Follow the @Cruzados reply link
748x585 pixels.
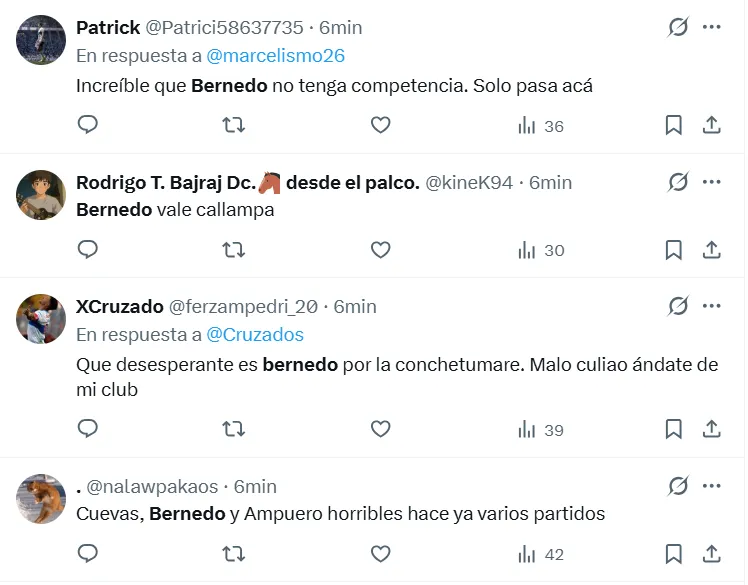(x=255, y=334)
